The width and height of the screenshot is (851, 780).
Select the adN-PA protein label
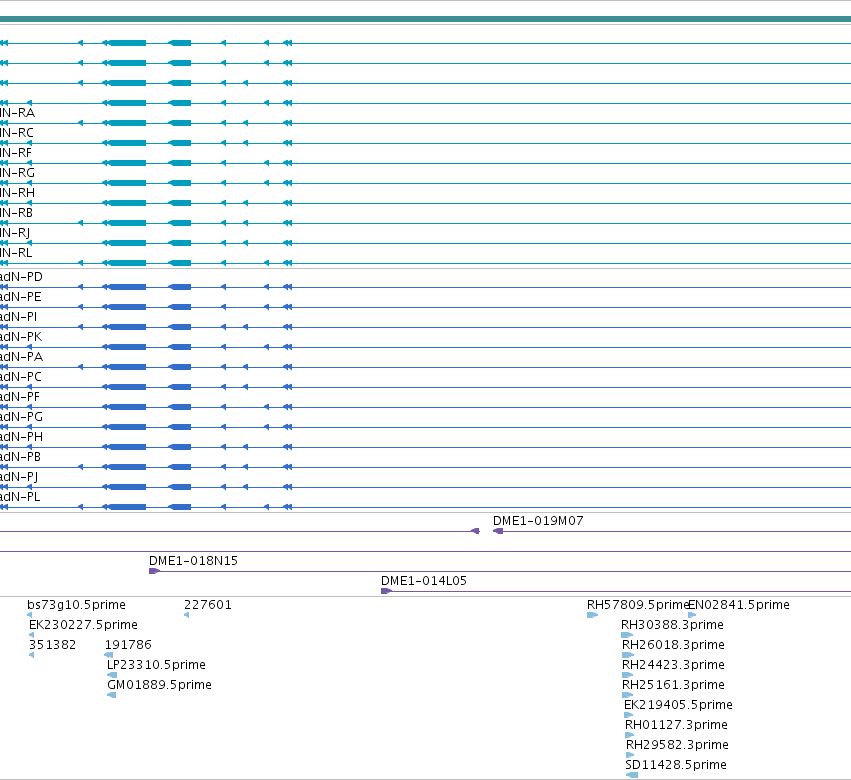[21, 357]
